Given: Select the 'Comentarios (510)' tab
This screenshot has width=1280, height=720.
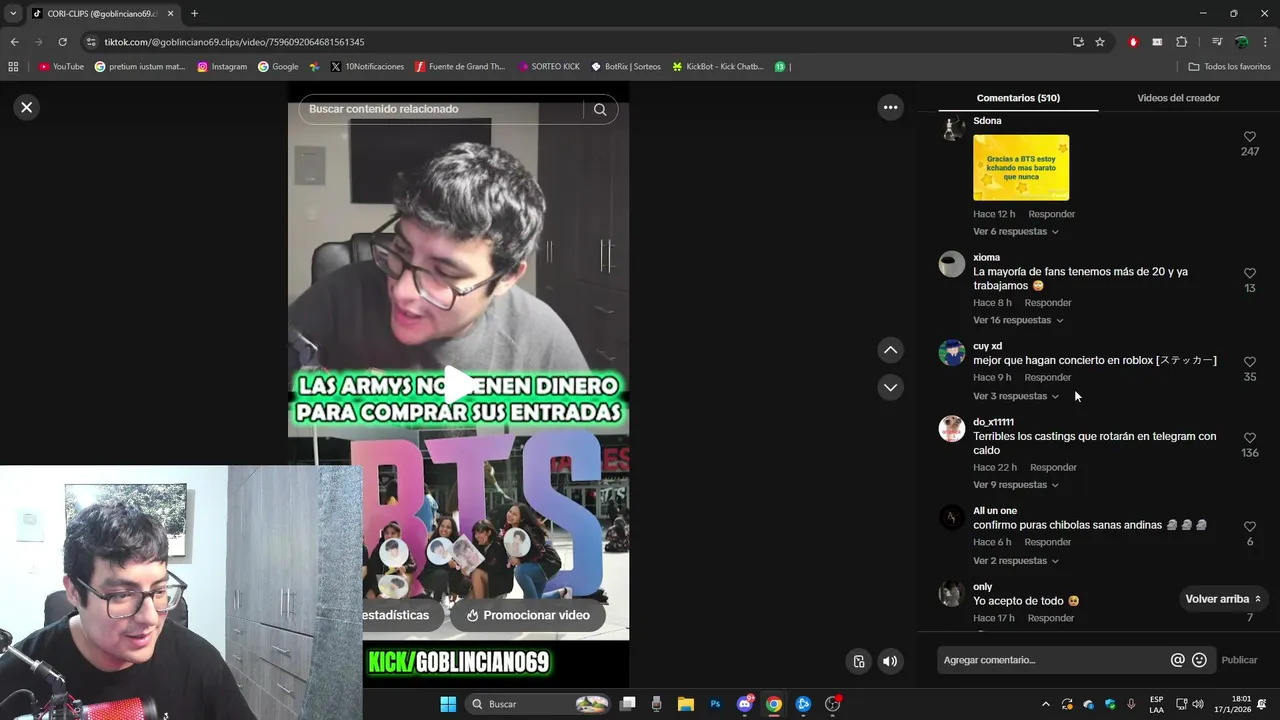Looking at the screenshot, I should 1018,98.
